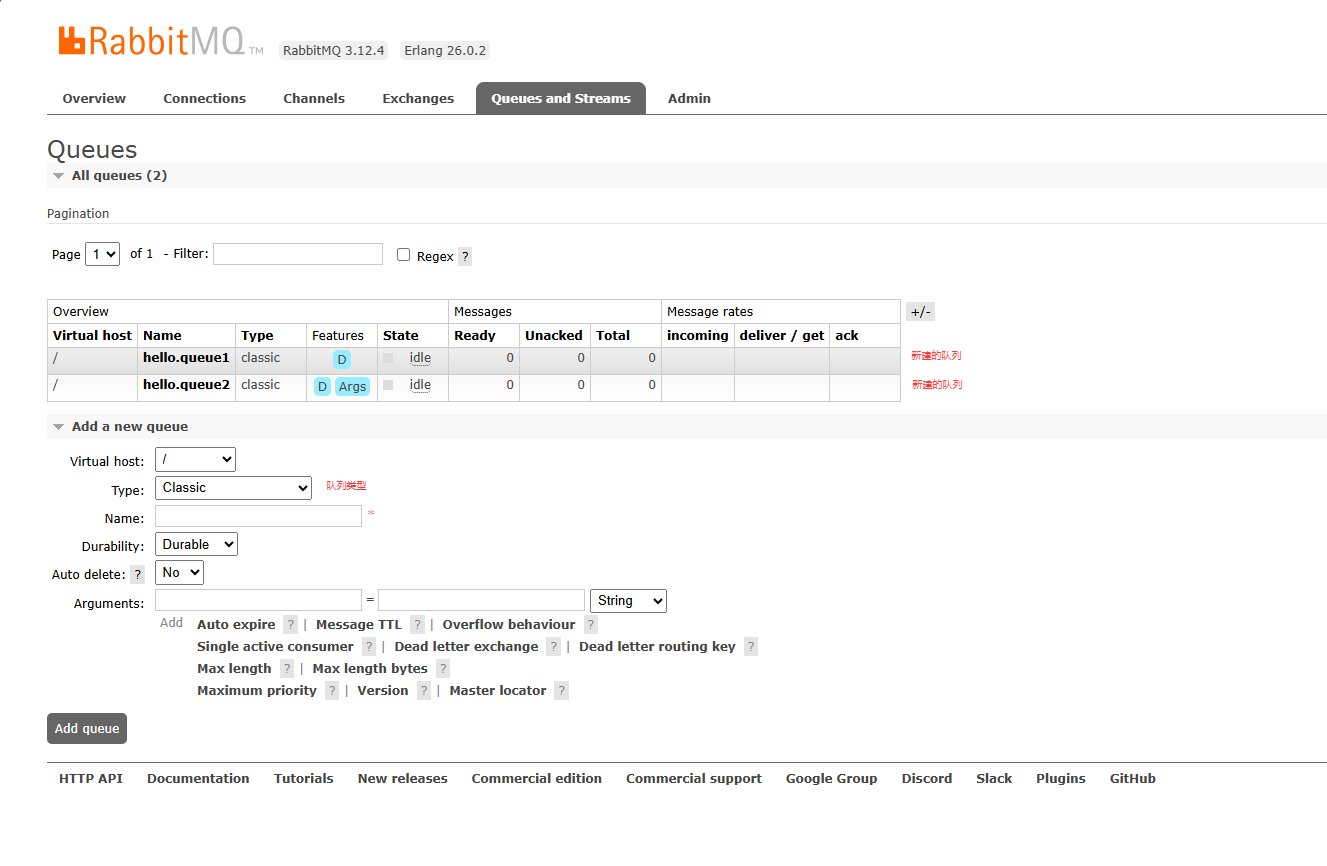Click the Arguments value input field

[x=481, y=600]
